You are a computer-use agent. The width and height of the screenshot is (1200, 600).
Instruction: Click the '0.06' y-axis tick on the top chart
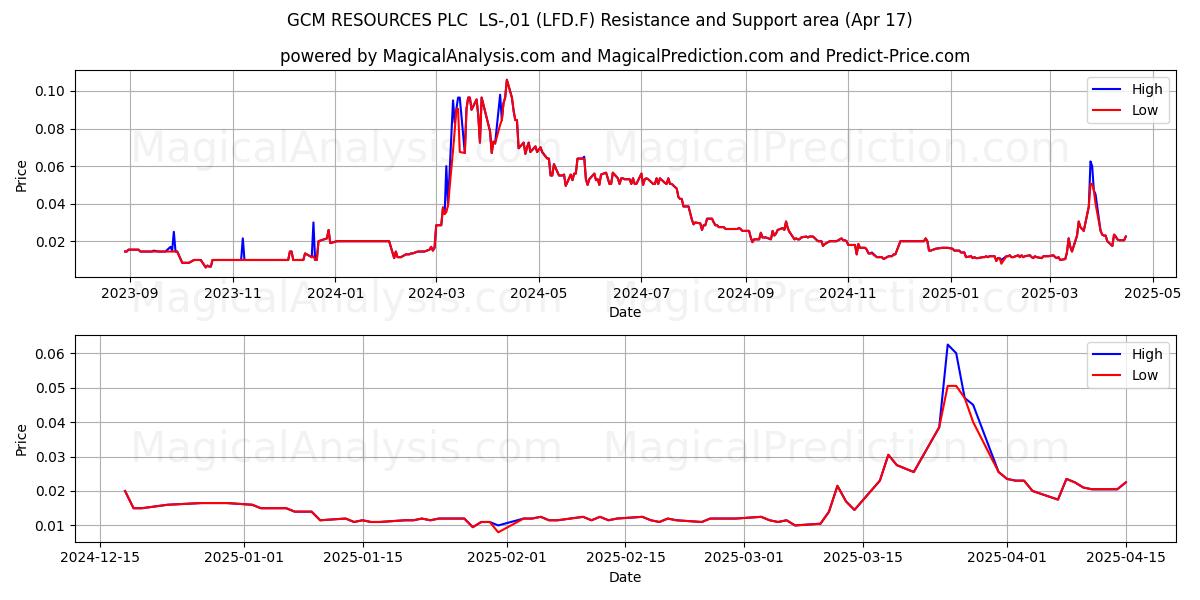click(51, 166)
